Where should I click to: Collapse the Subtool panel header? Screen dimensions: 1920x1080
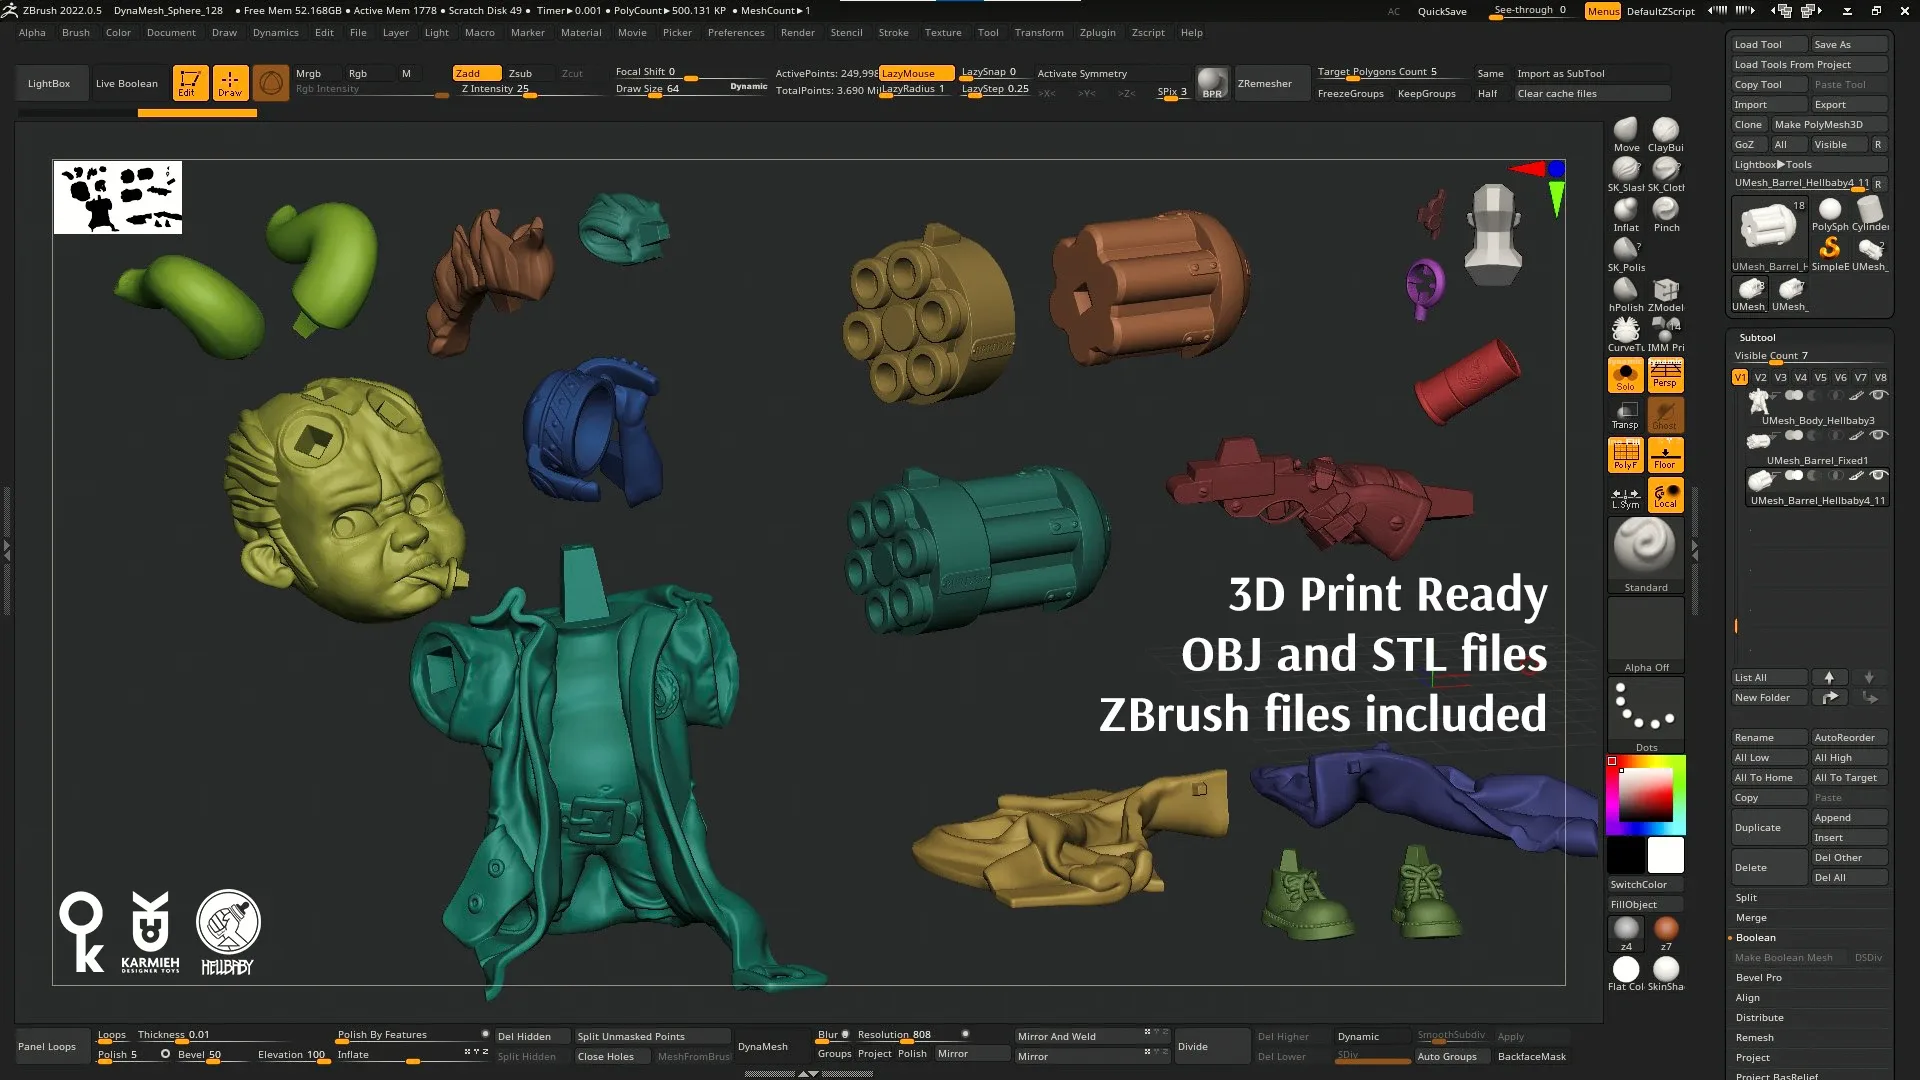pos(1757,337)
